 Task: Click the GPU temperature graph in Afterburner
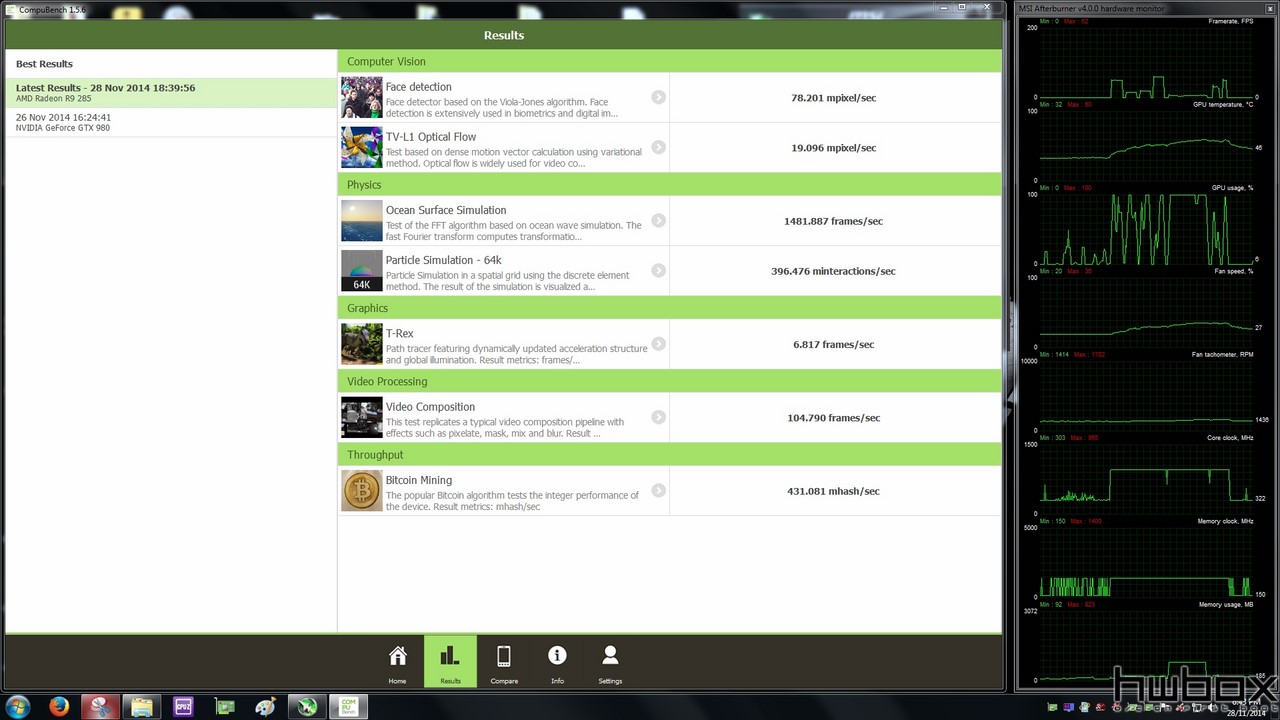click(1147, 144)
